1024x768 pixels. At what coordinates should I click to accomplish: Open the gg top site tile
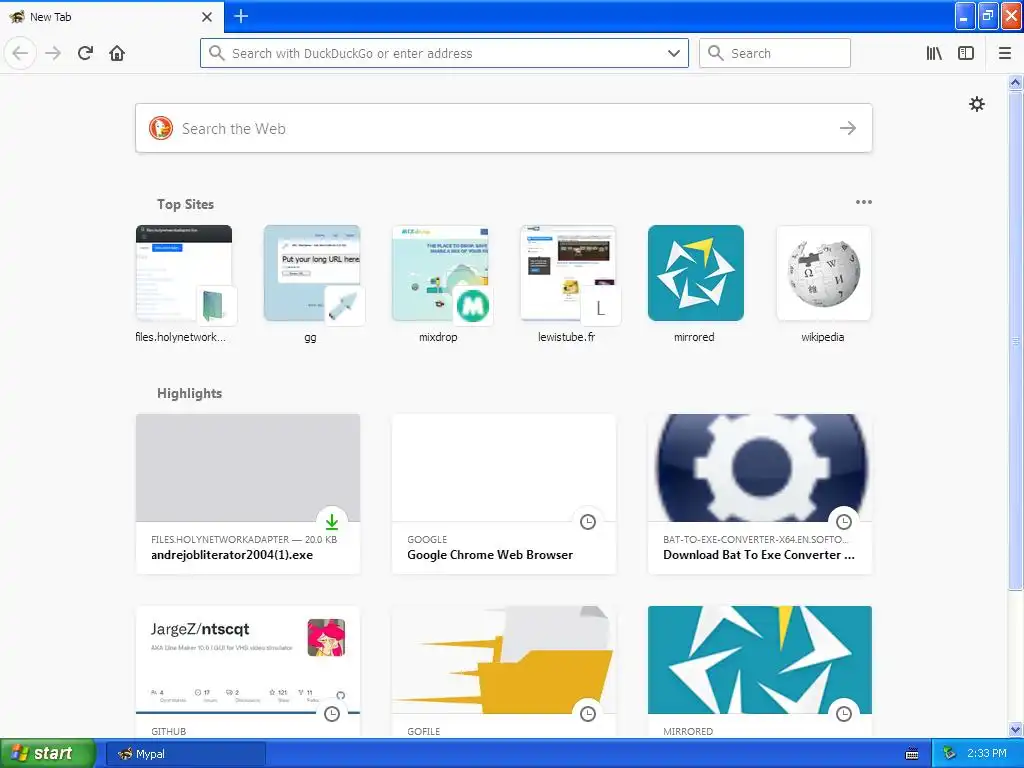click(x=312, y=283)
